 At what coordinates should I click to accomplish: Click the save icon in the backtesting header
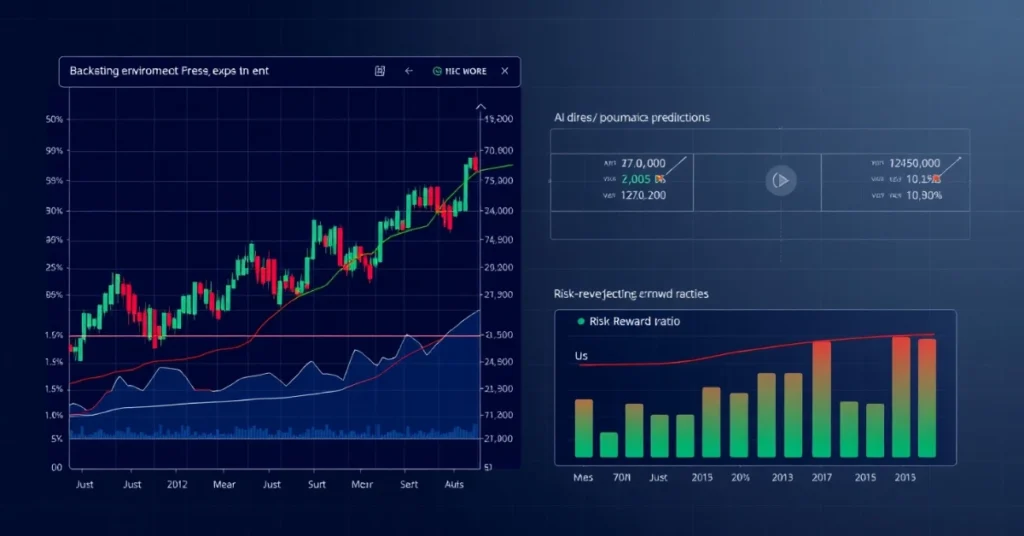click(x=380, y=71)
